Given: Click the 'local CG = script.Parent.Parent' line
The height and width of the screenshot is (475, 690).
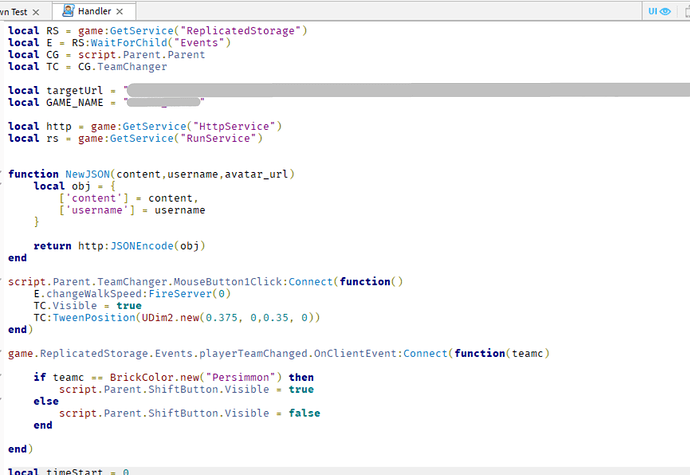Looking at the screenshot, I should click(x=106, y=55).
